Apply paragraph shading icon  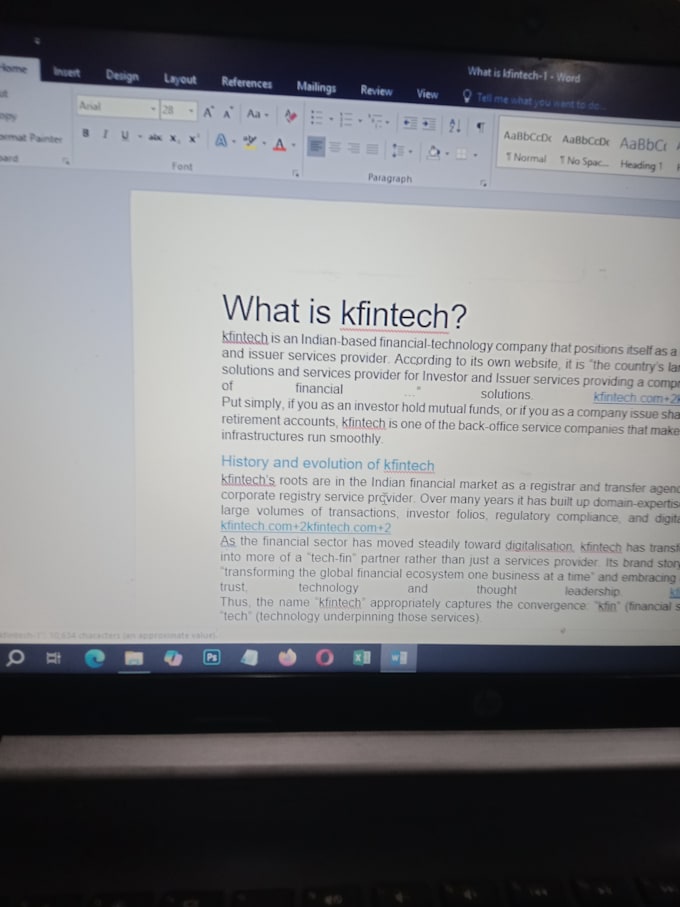coord(434,153)
